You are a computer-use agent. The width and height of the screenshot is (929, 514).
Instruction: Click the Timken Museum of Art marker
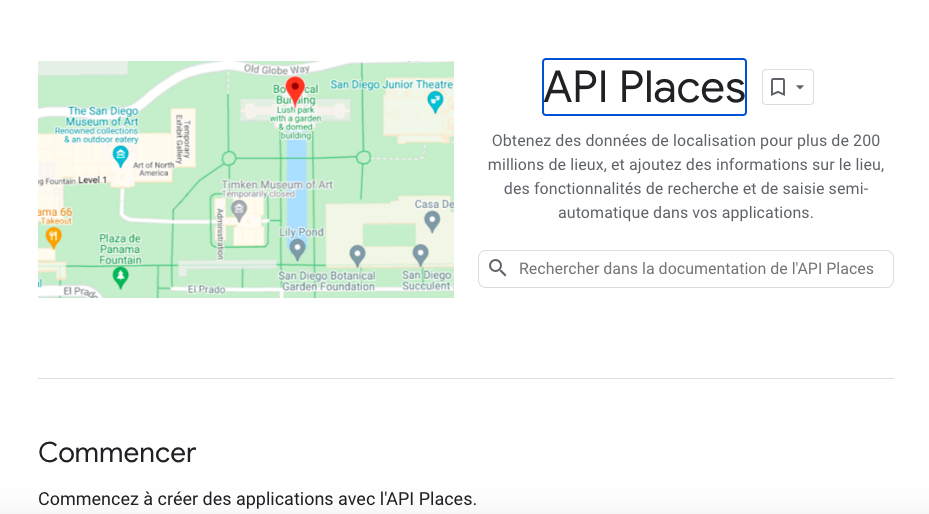[x=239, y=210]
